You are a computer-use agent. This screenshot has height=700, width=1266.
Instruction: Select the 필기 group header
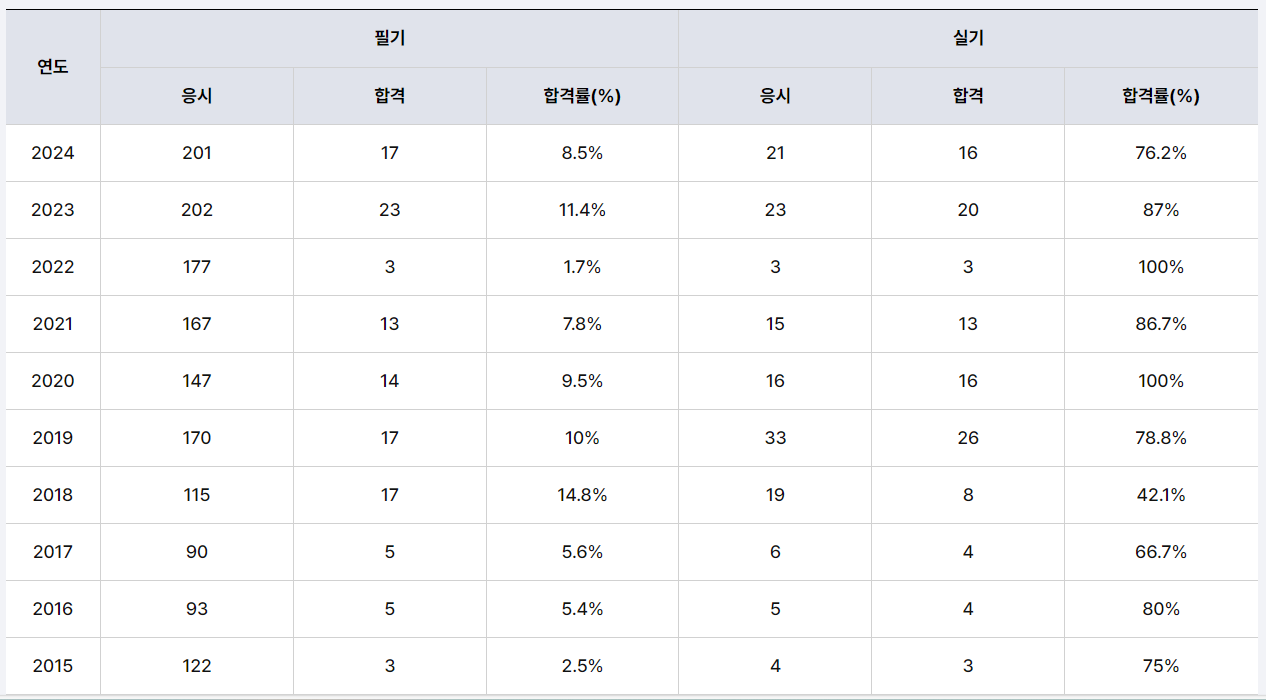coord(389,39)
